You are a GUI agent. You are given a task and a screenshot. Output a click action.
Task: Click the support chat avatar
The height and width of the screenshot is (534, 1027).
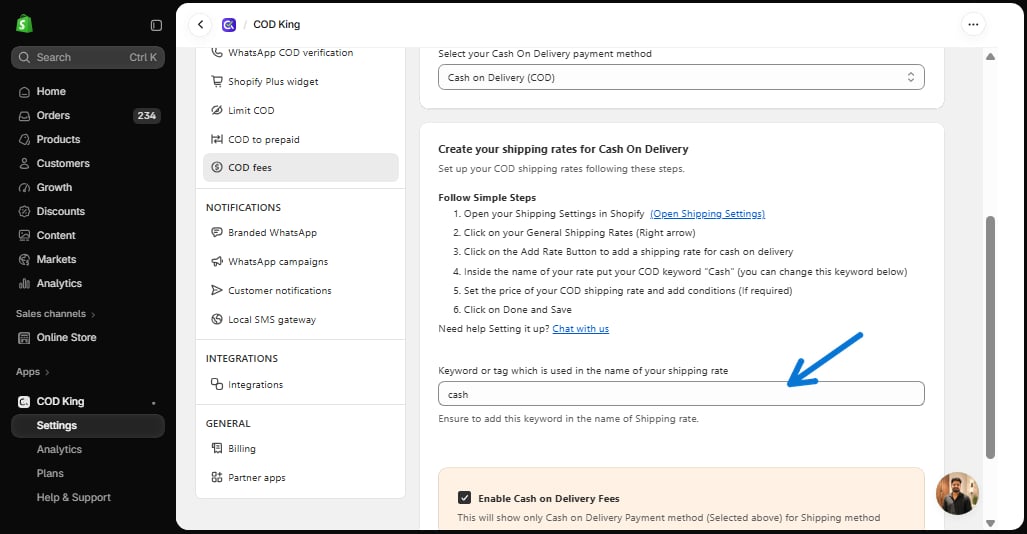(957, 493)
